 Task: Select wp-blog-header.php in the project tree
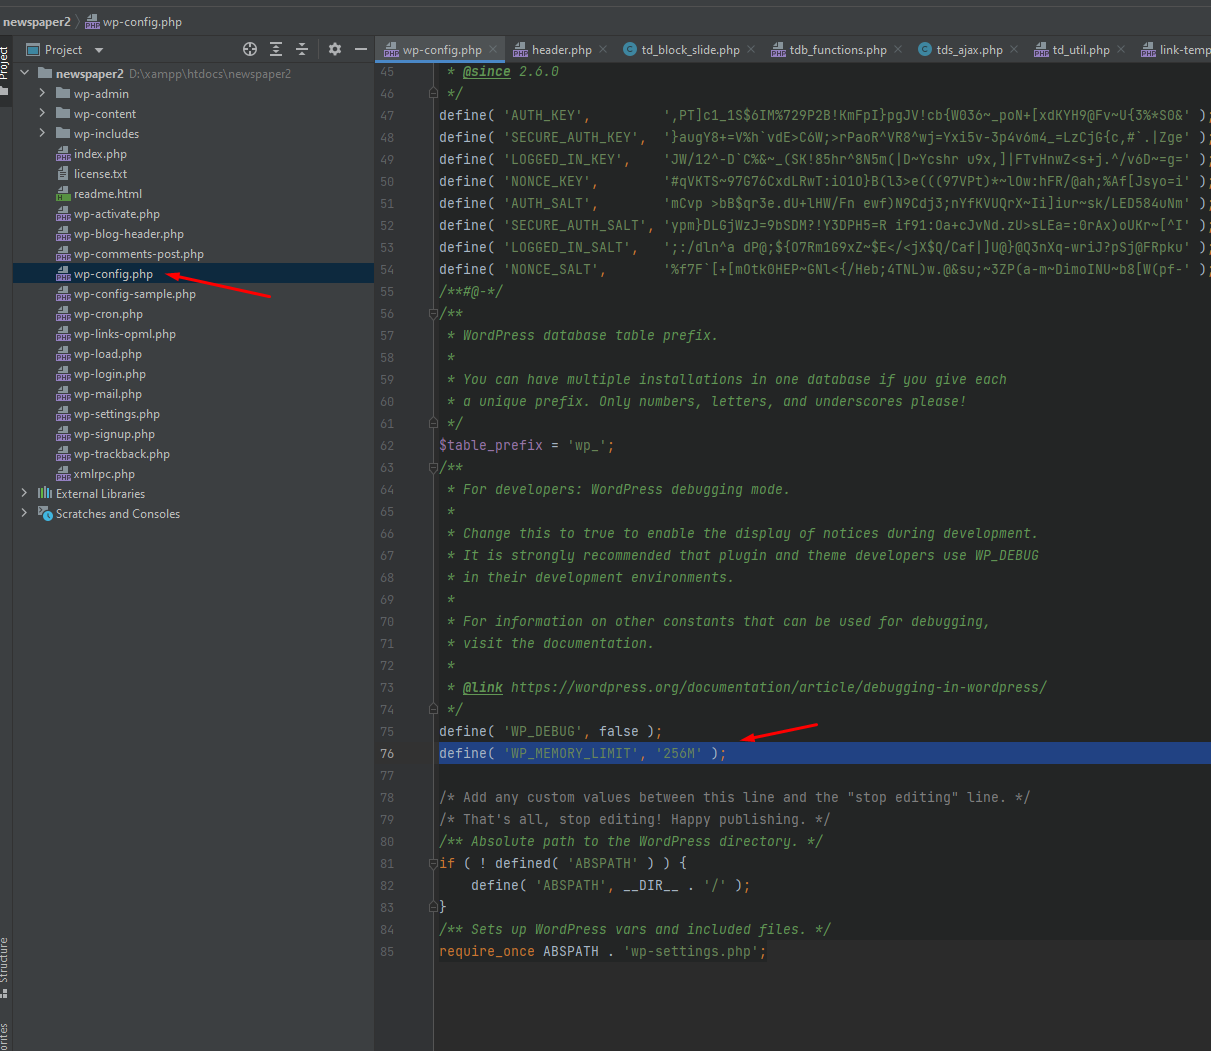pyautogui.click(x=129, y=234)
